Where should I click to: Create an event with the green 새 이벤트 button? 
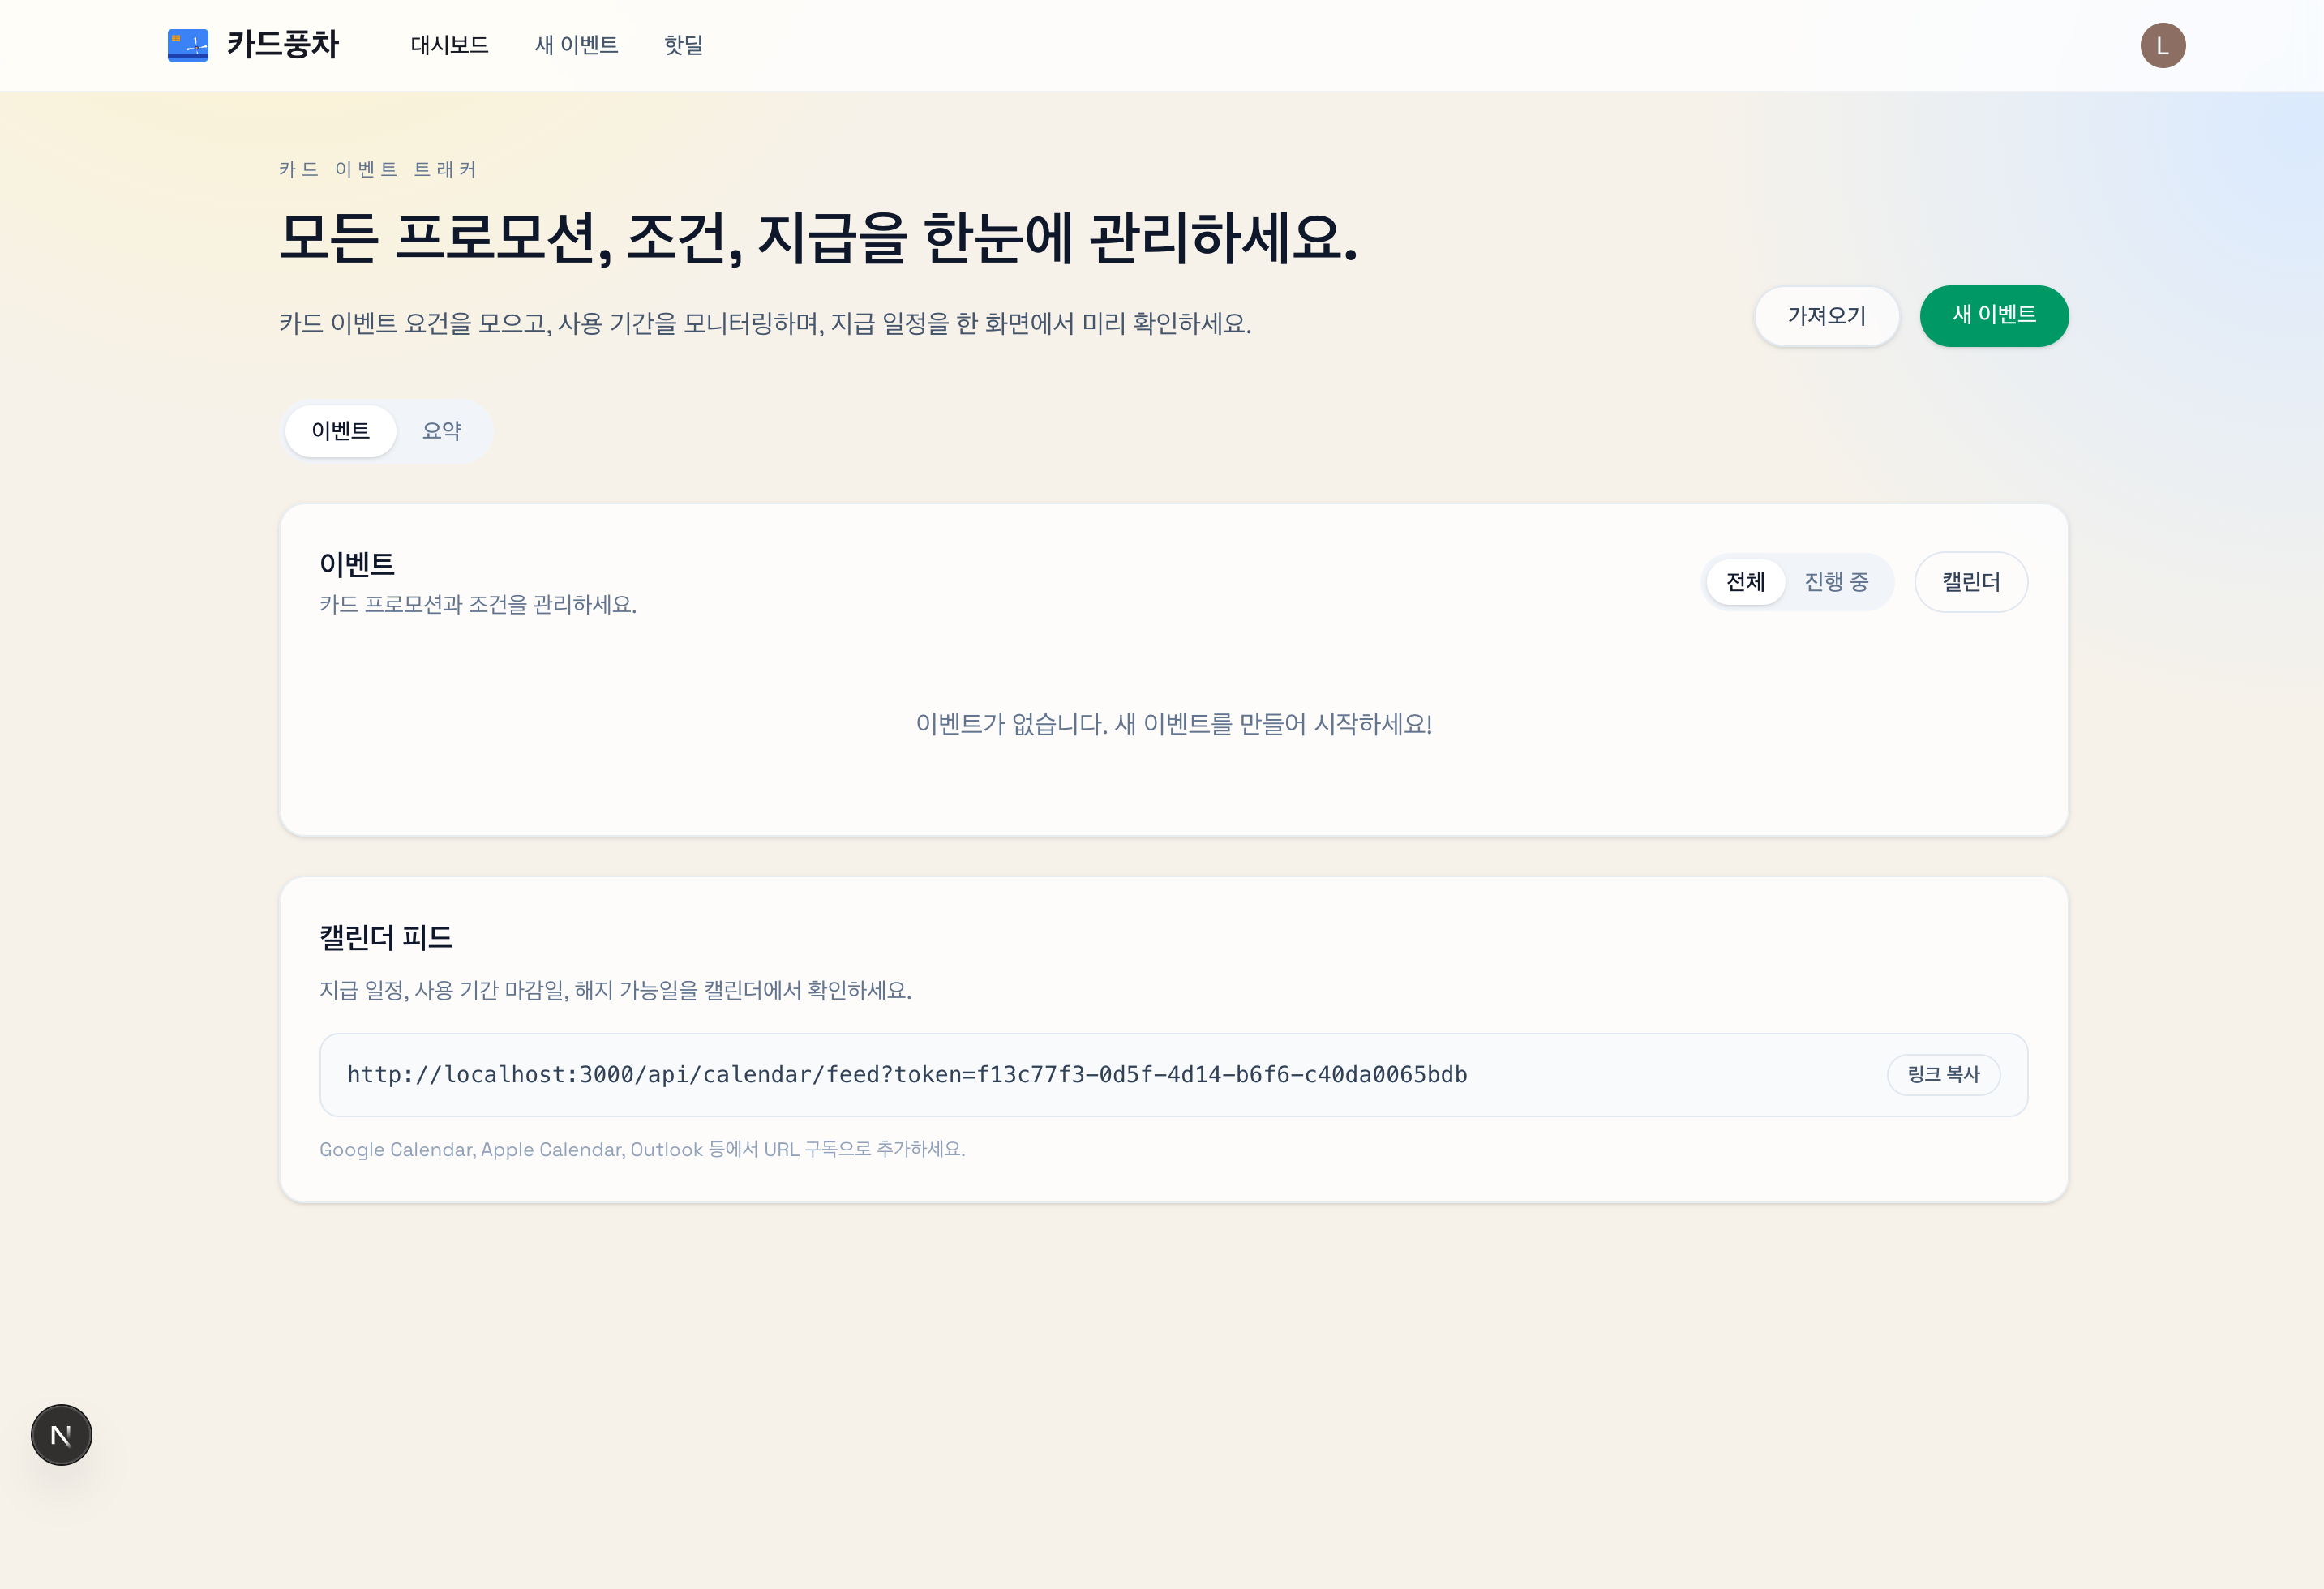1993,316
